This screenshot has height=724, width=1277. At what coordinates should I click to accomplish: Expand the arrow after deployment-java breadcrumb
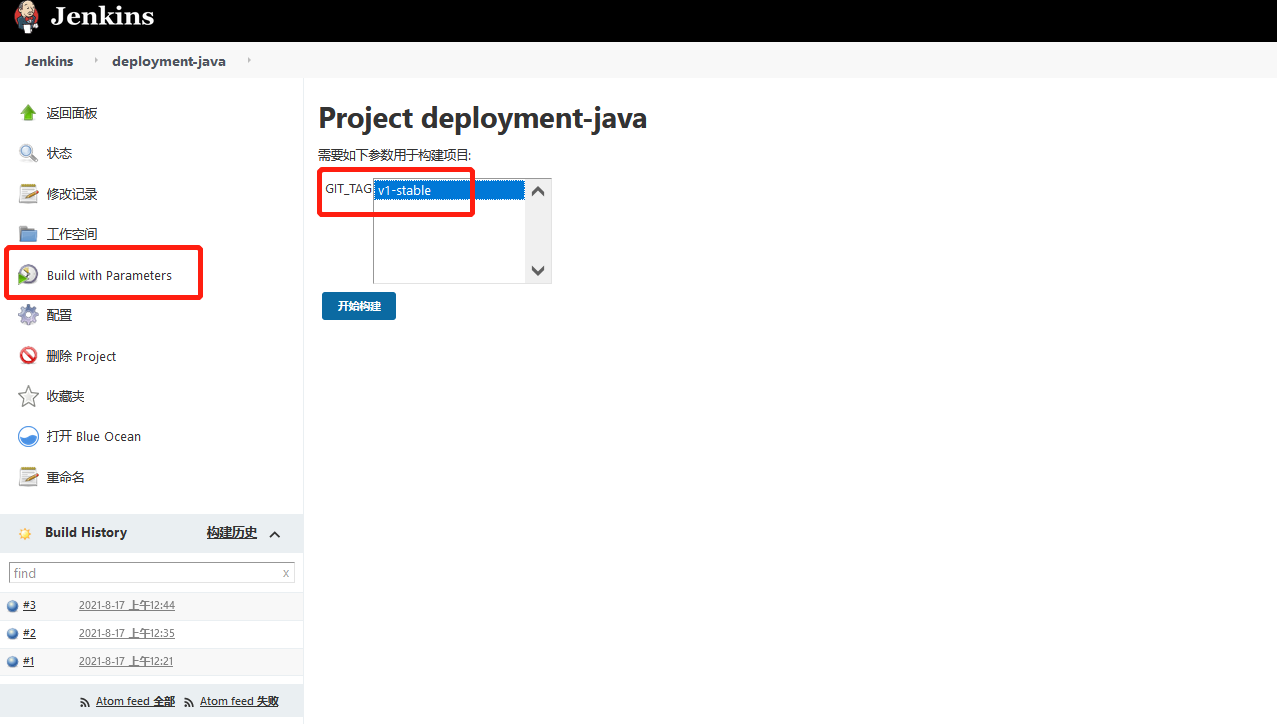tap(248, 61)
